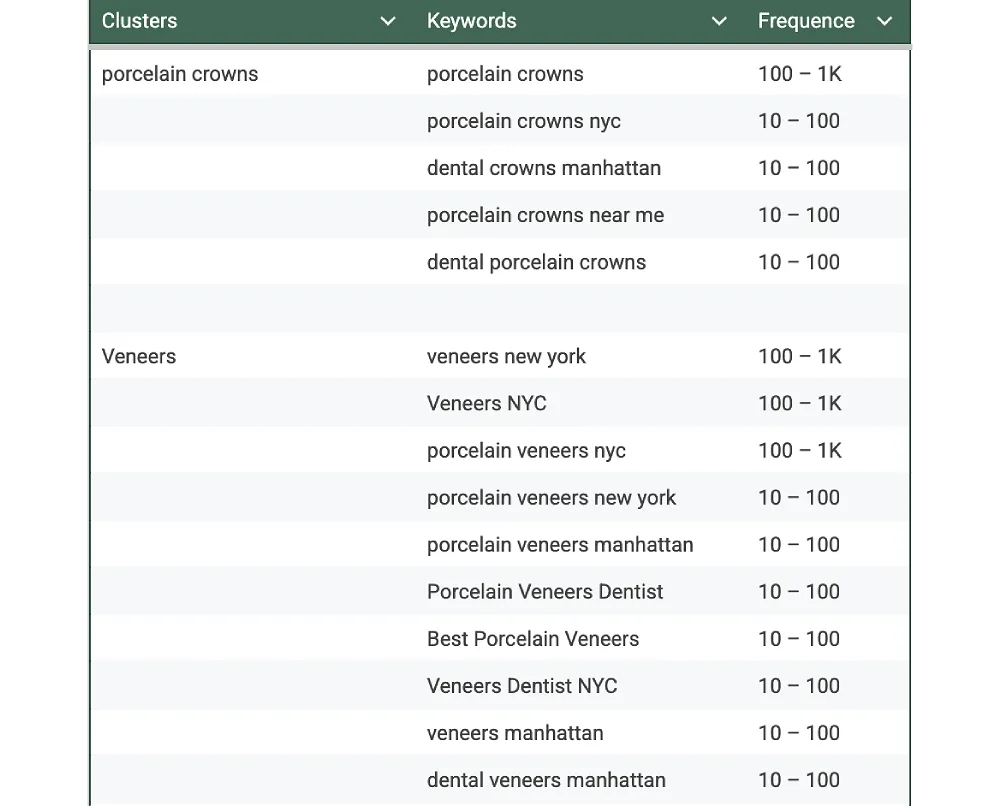Select the Veneers cluster cell
This screenshot has height=806, width=1000.
[139, 357]
